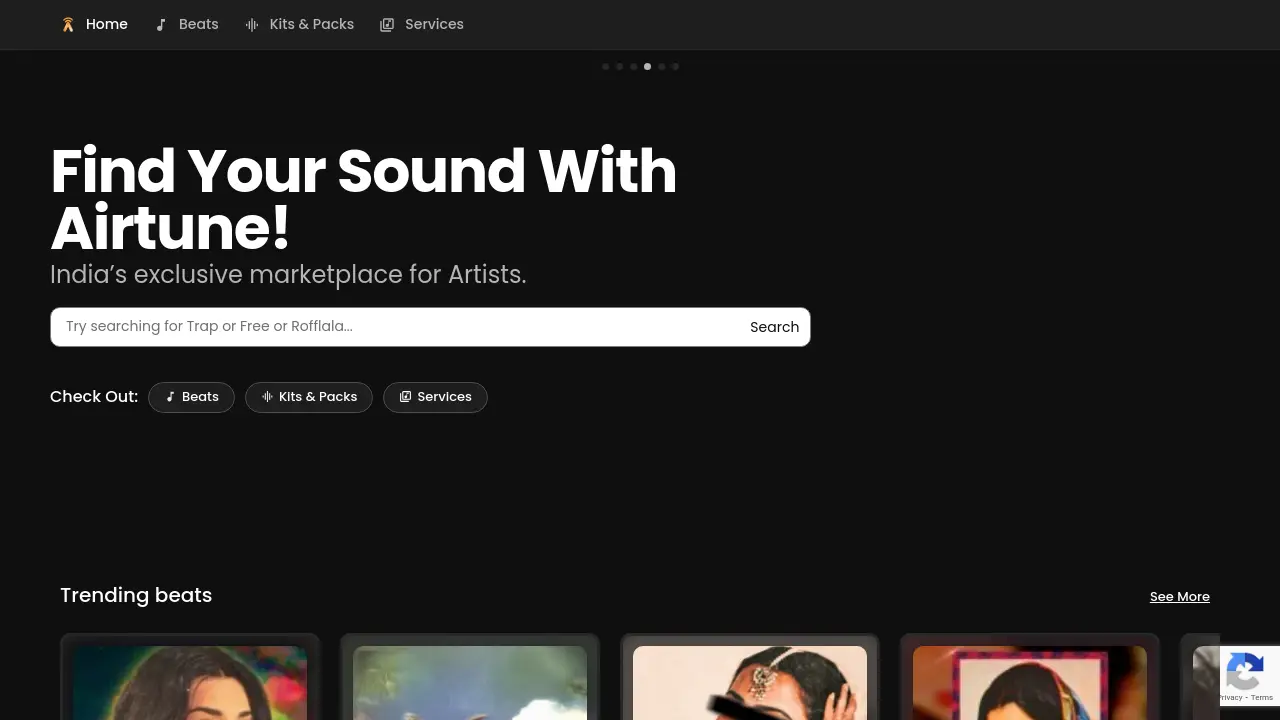This screenshot has height=720, width=1280.
Task: Select the first carousel indicator dot
Action: (605, 66)
